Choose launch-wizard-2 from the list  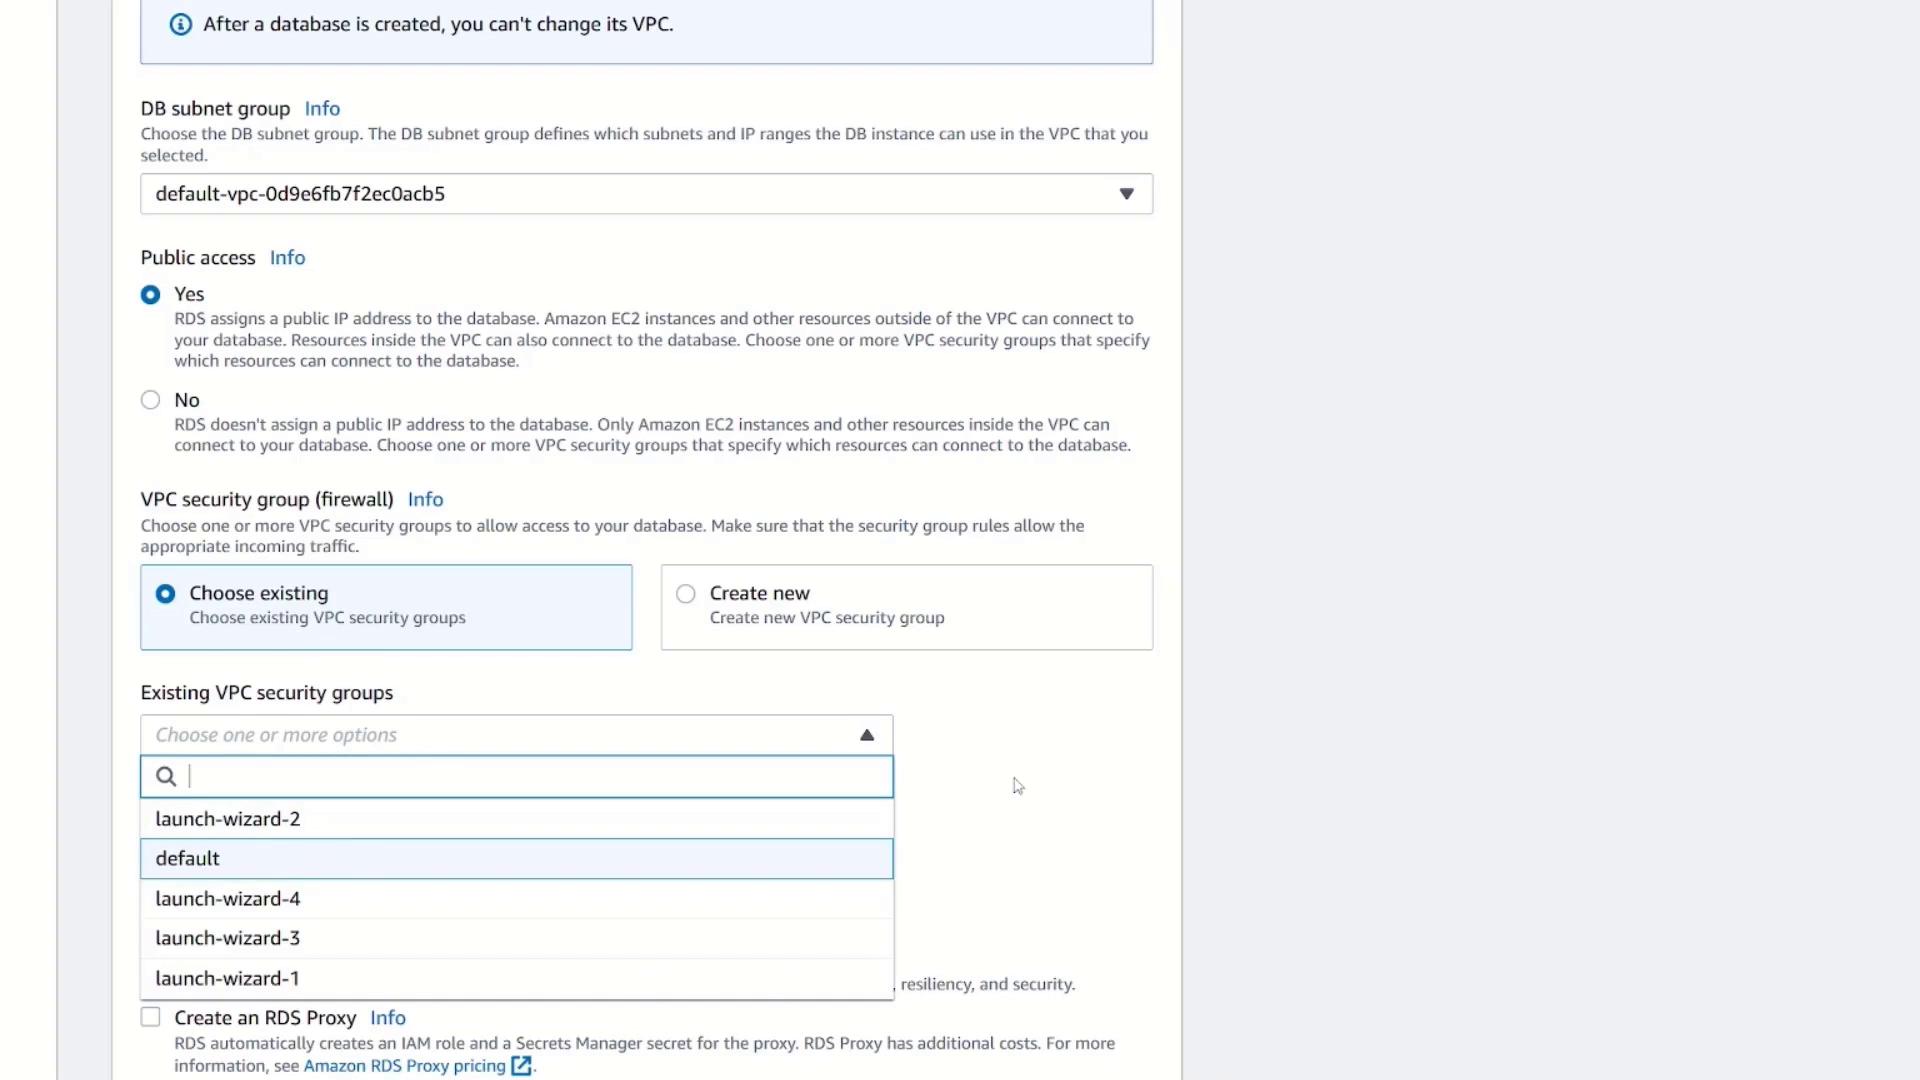point(228,819)
